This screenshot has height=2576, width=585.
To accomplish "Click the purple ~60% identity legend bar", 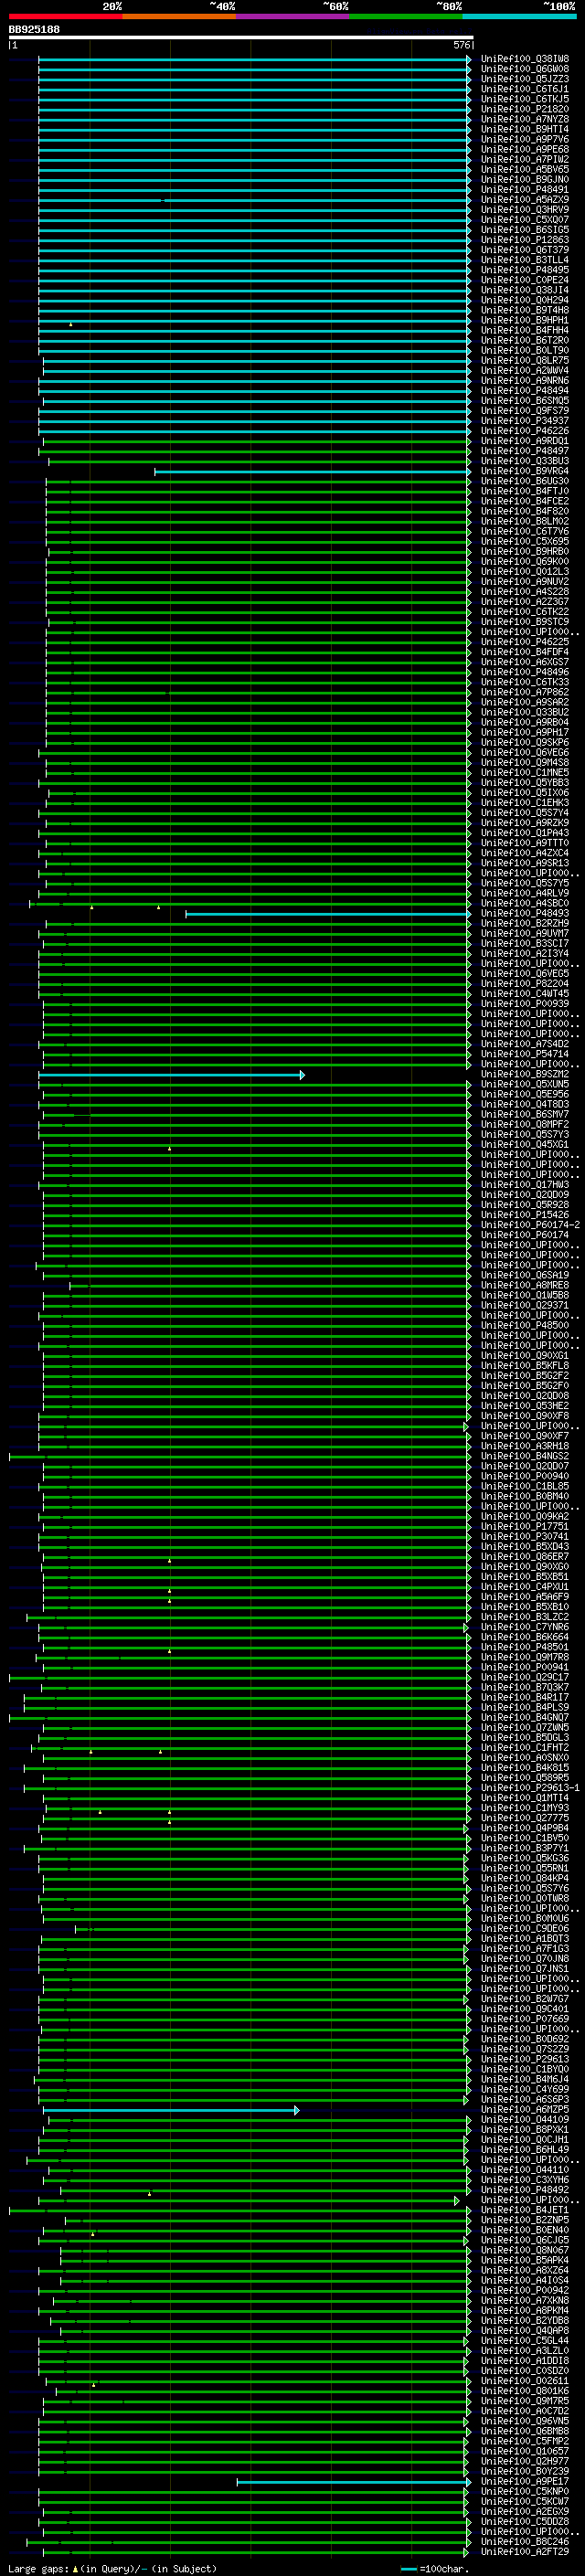I will click(x=292, y=16).
